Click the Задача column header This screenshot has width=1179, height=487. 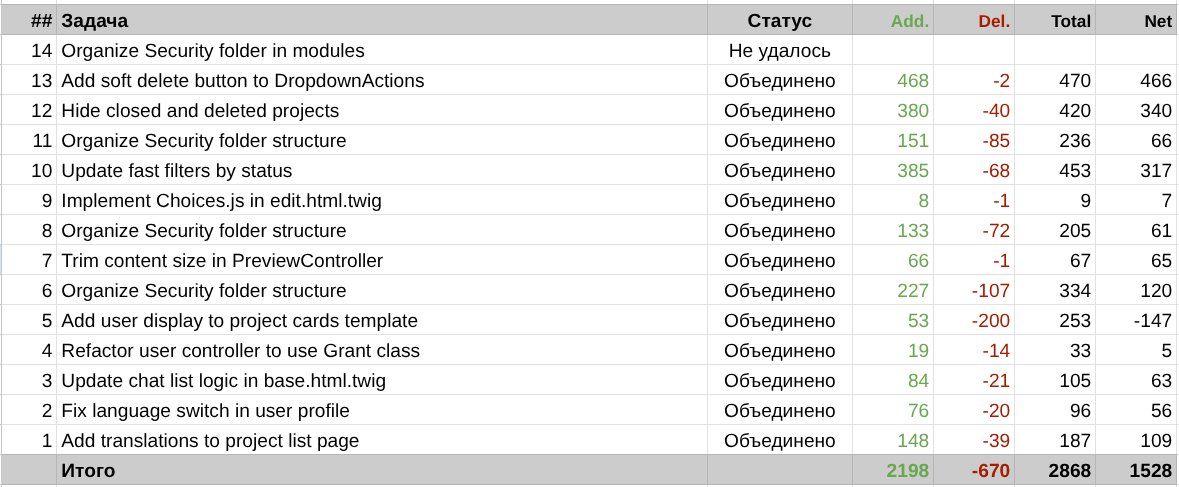pyautogui.click(x=95, y=21)
